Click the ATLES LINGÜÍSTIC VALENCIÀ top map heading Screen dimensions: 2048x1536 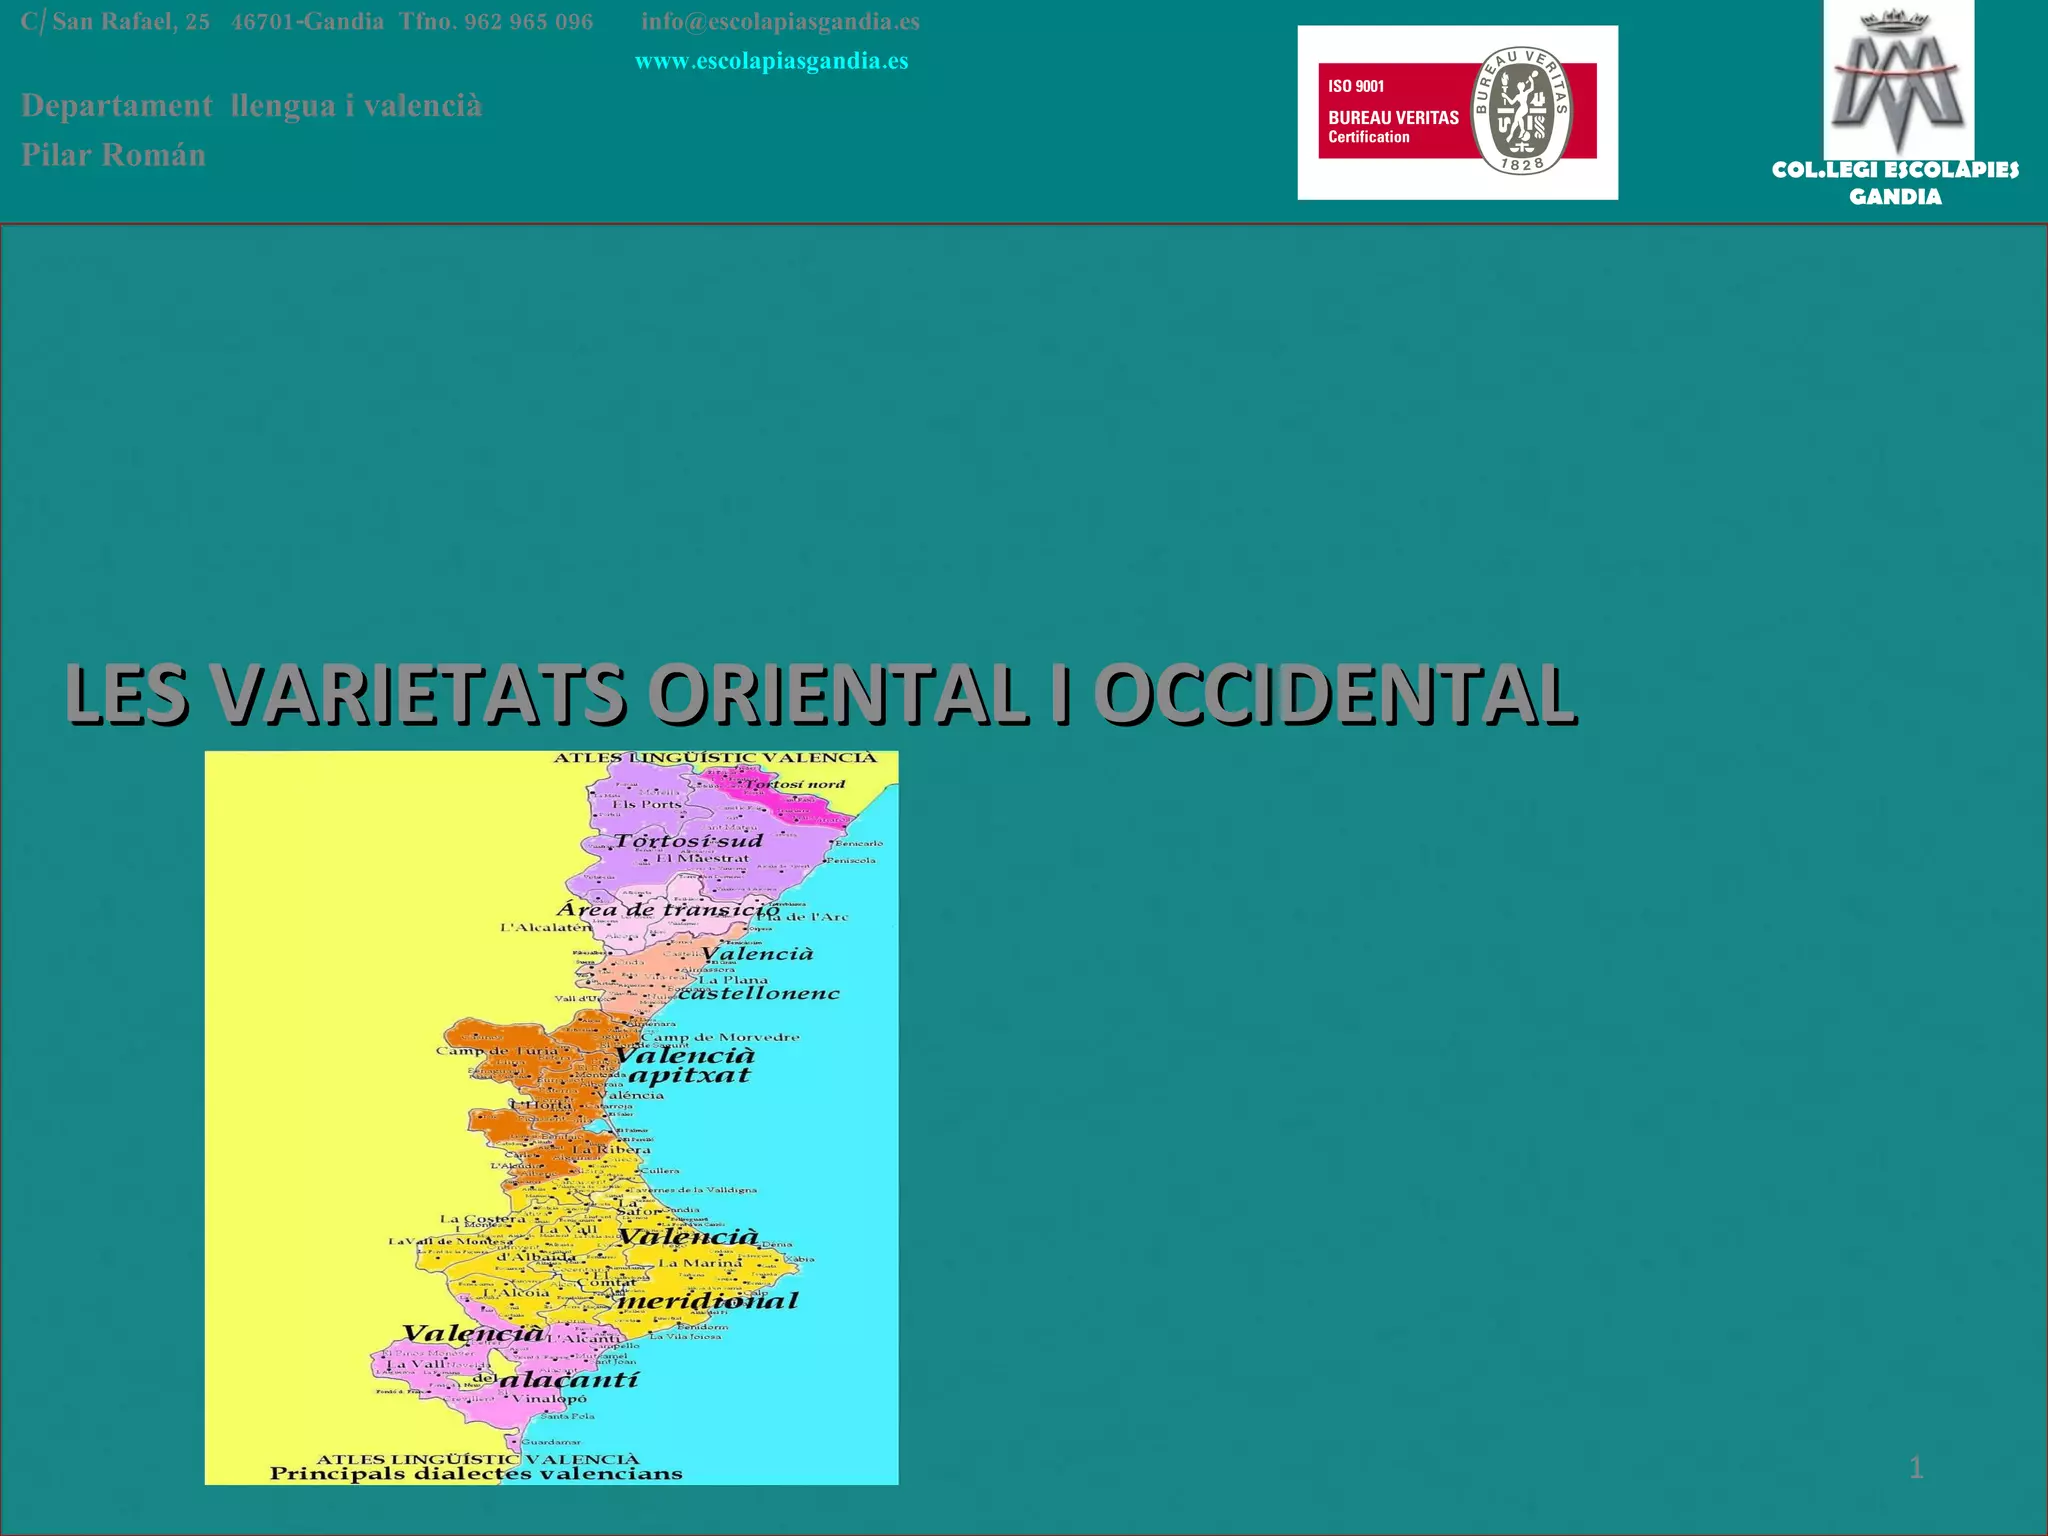click(x=714, y=758)
